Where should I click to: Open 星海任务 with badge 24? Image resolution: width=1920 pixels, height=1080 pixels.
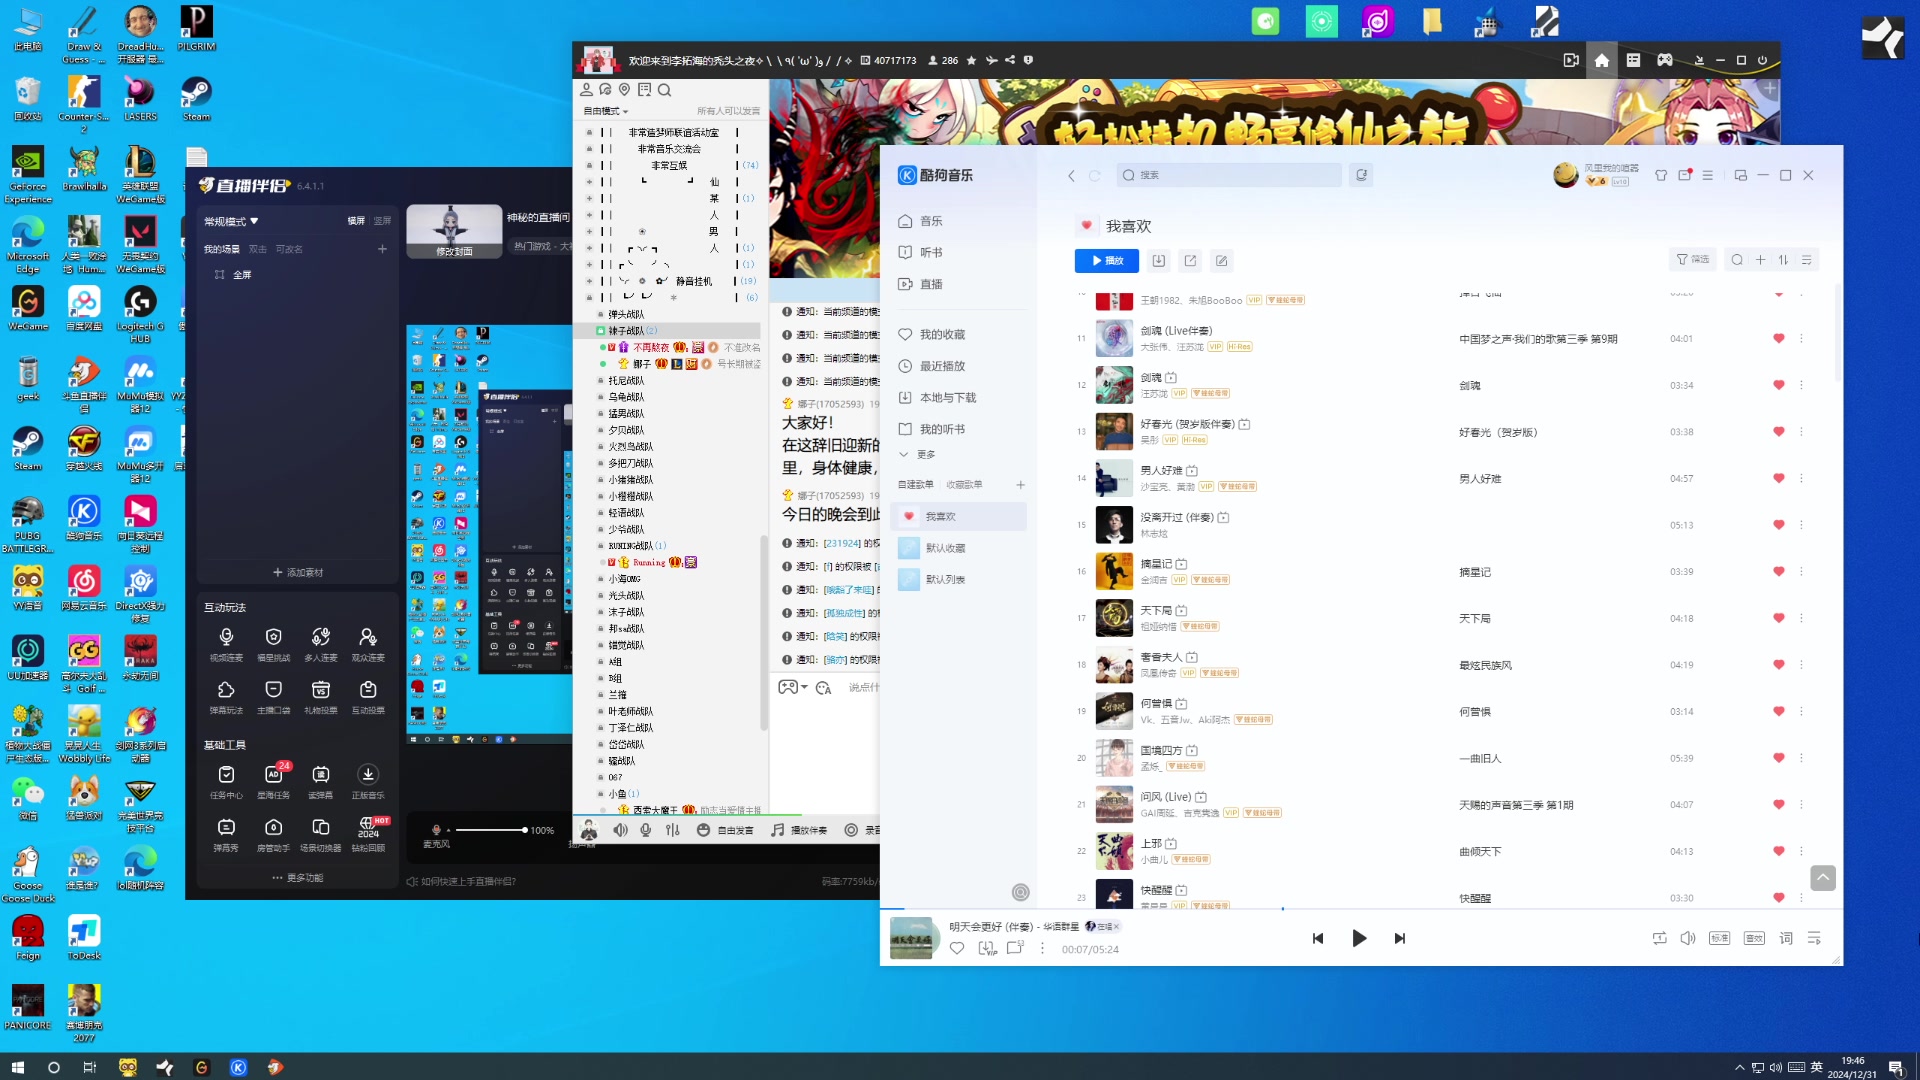click(273, 782)
